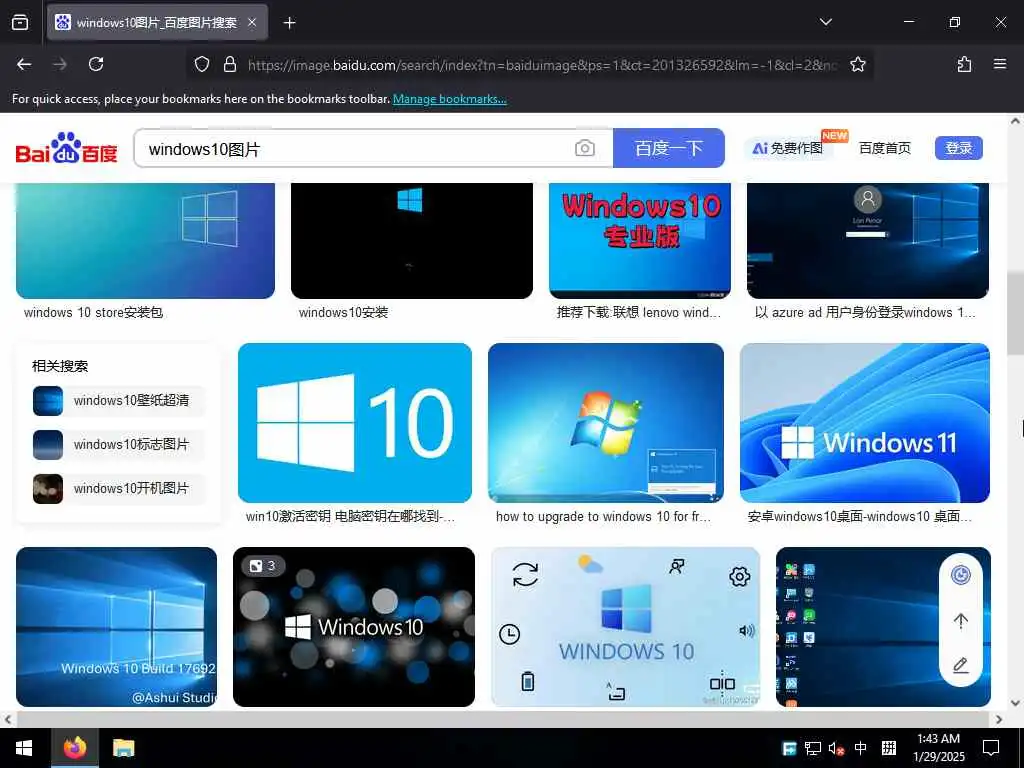Open the Windows 11 bloom thumbnail
This screenshot has width=1024, height=768.
point(865,423)
